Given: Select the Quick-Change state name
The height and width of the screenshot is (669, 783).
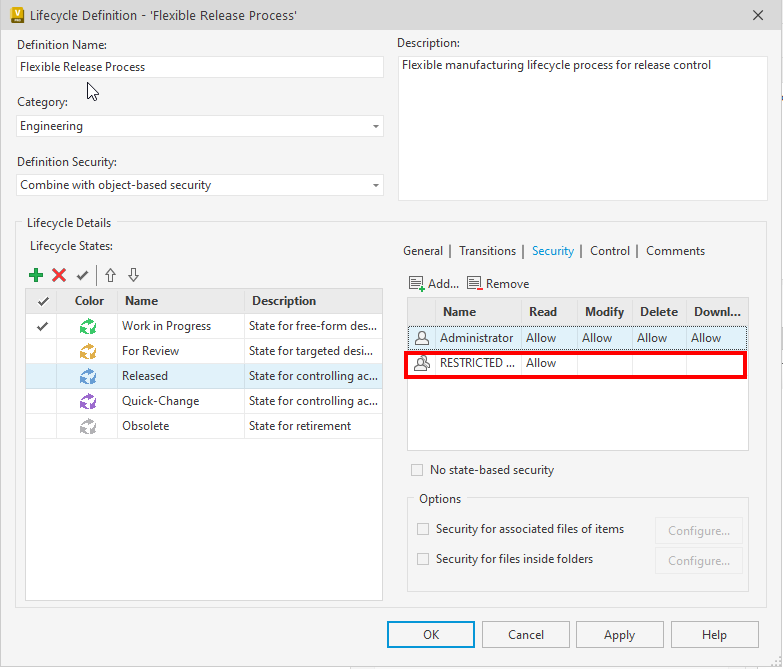Looking at the screenshot, I should pyautogui.click(x=160, y=401).
